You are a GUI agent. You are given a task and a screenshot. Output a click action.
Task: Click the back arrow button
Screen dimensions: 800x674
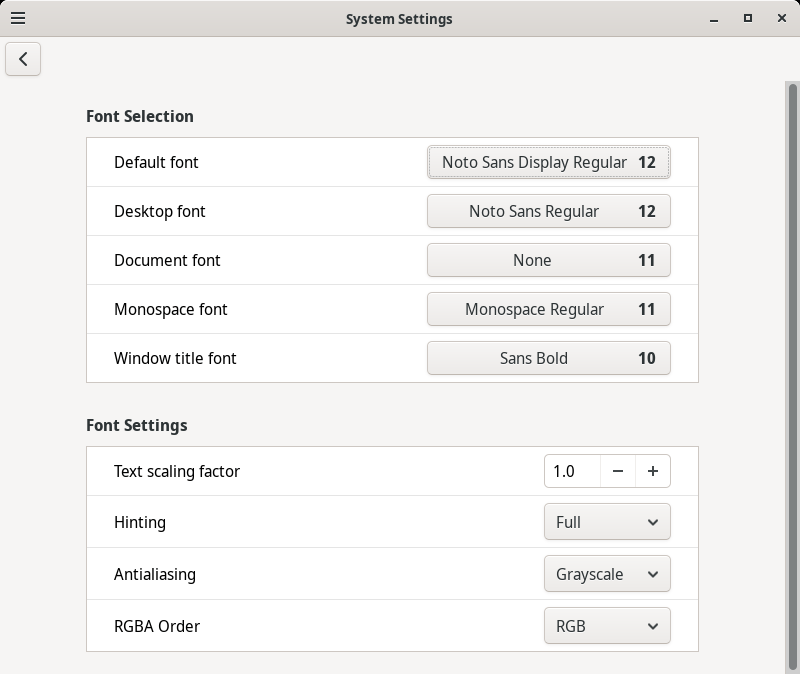click(23, 59)
